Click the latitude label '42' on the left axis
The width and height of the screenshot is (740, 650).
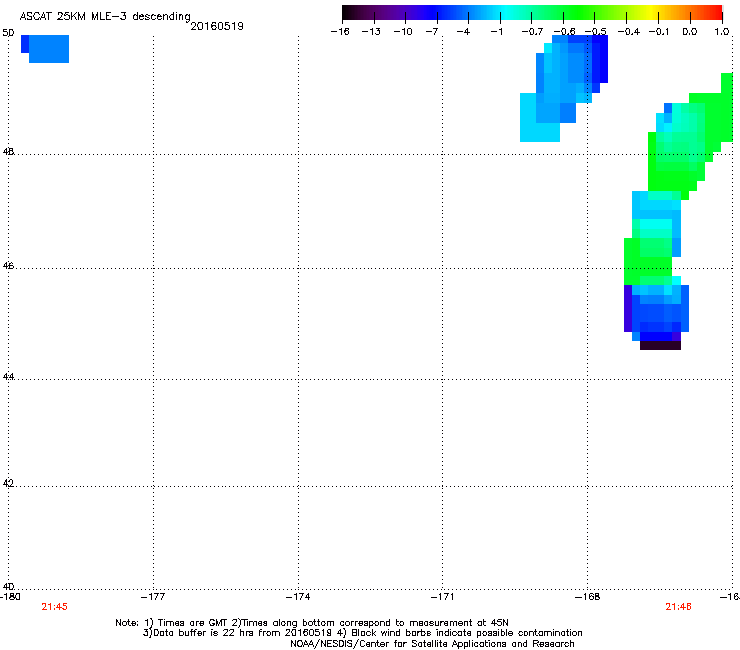tap(8, 483)
